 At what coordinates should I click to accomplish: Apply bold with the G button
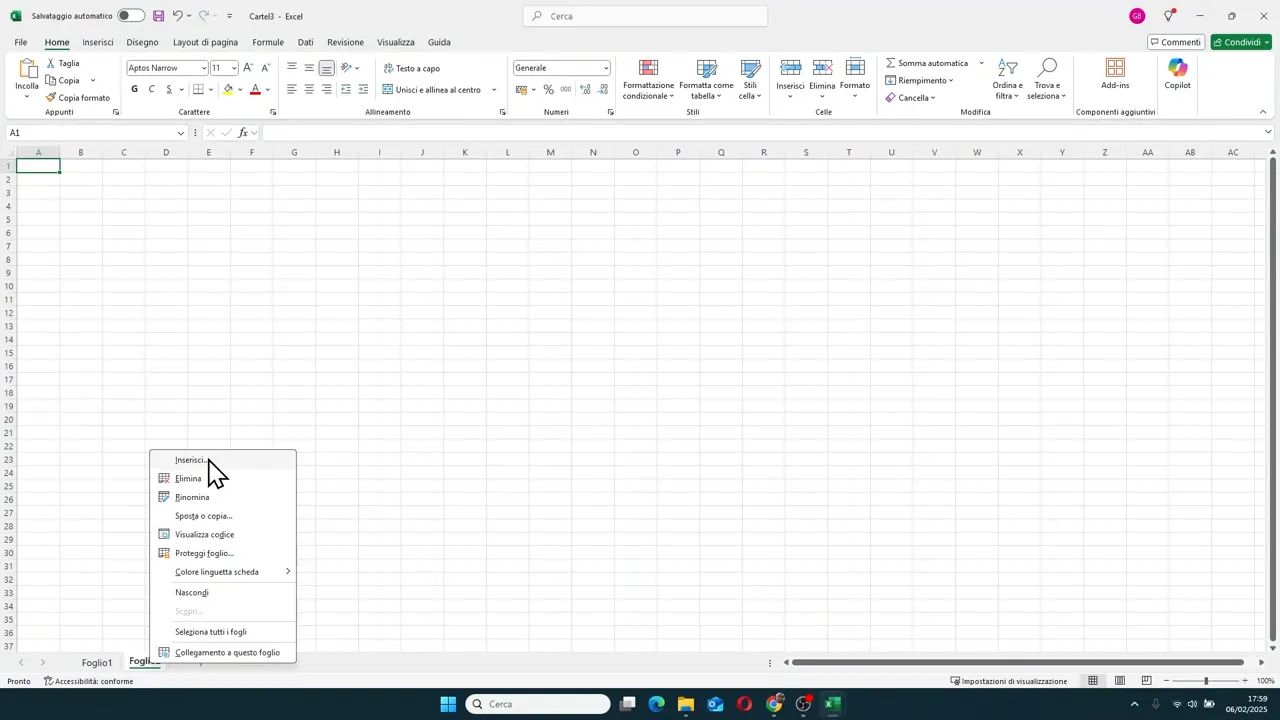click(x=135, y=89)
